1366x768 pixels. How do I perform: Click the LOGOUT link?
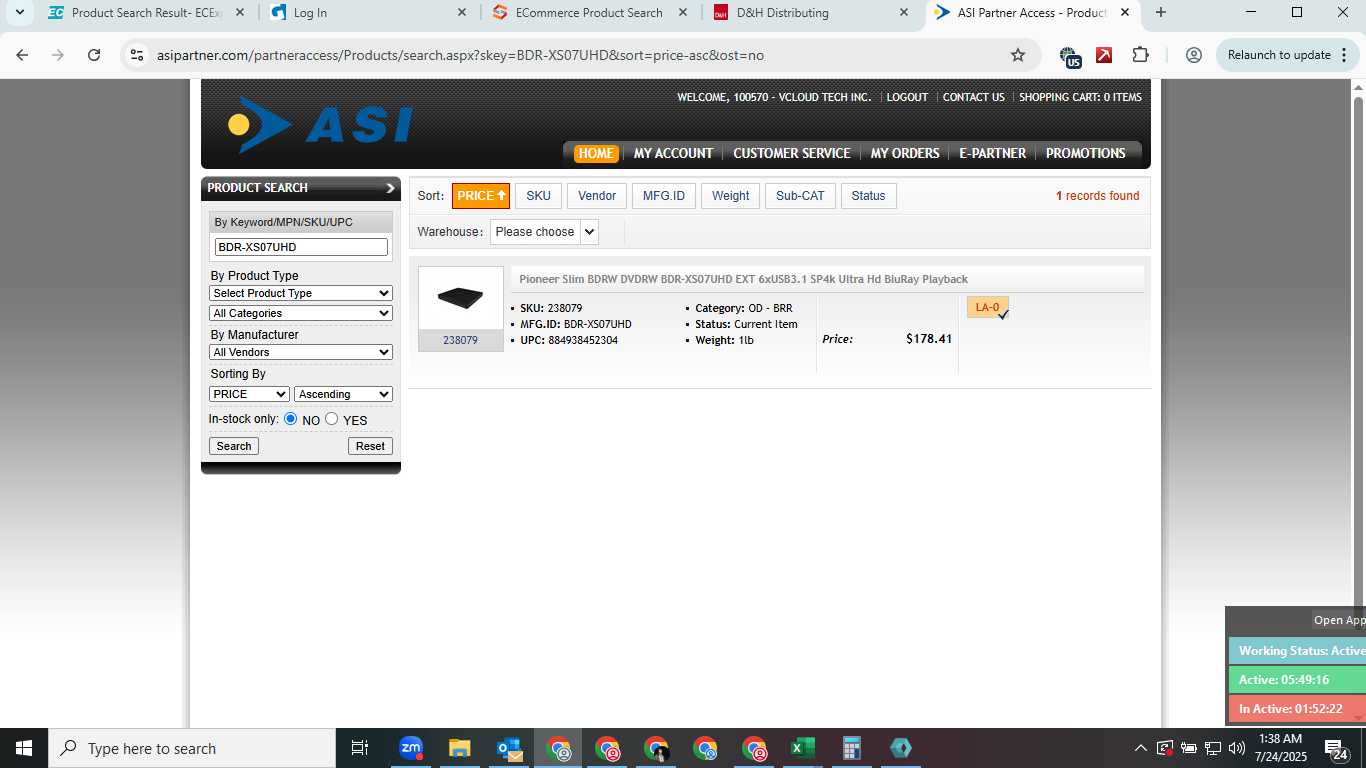pyautogui.click(x=907, y=97)
